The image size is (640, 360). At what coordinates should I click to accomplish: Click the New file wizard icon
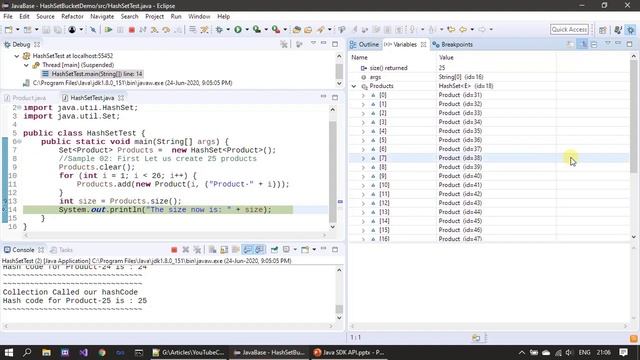click(9, 29)
